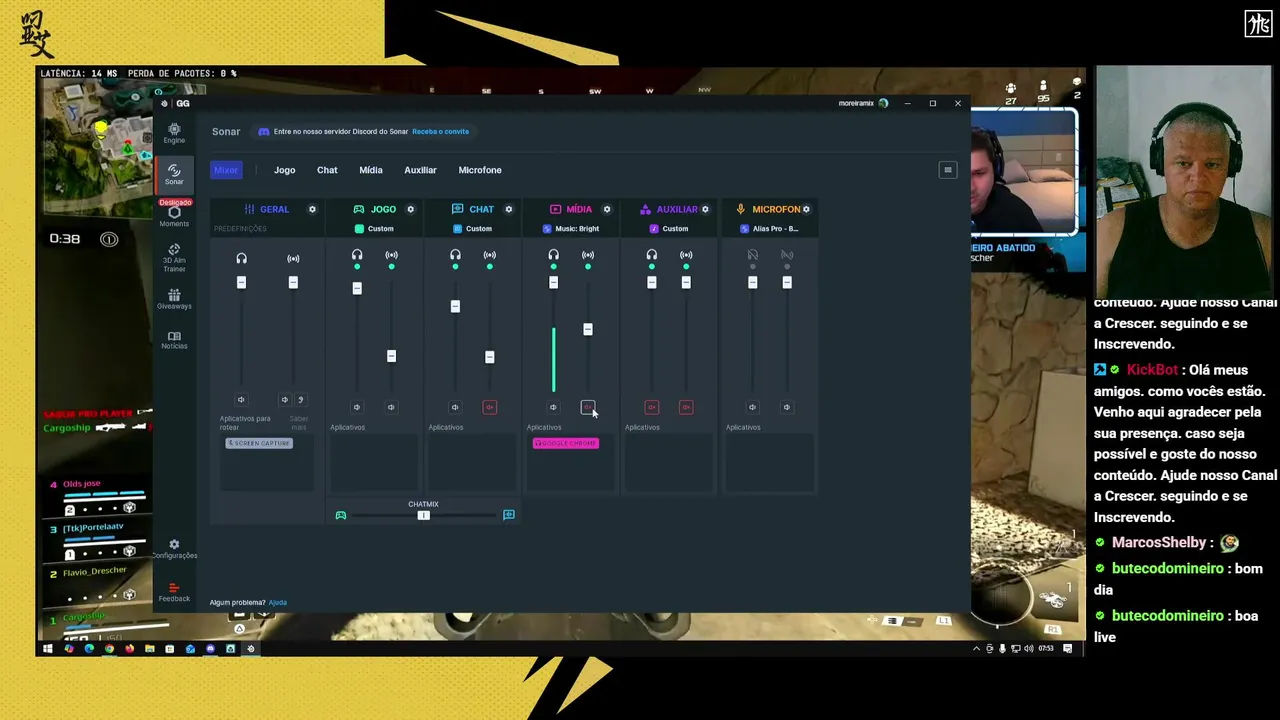Switch to the Chat tab
1280x720 pixels.
pyautogui.click(x=327, y=170)
